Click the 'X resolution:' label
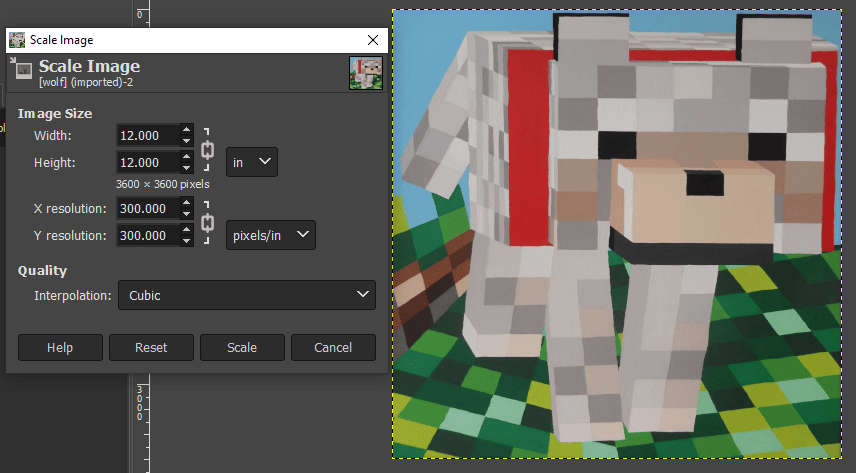Image resolution: width=856 pixels, height=473 pixels. click(70, 209)
